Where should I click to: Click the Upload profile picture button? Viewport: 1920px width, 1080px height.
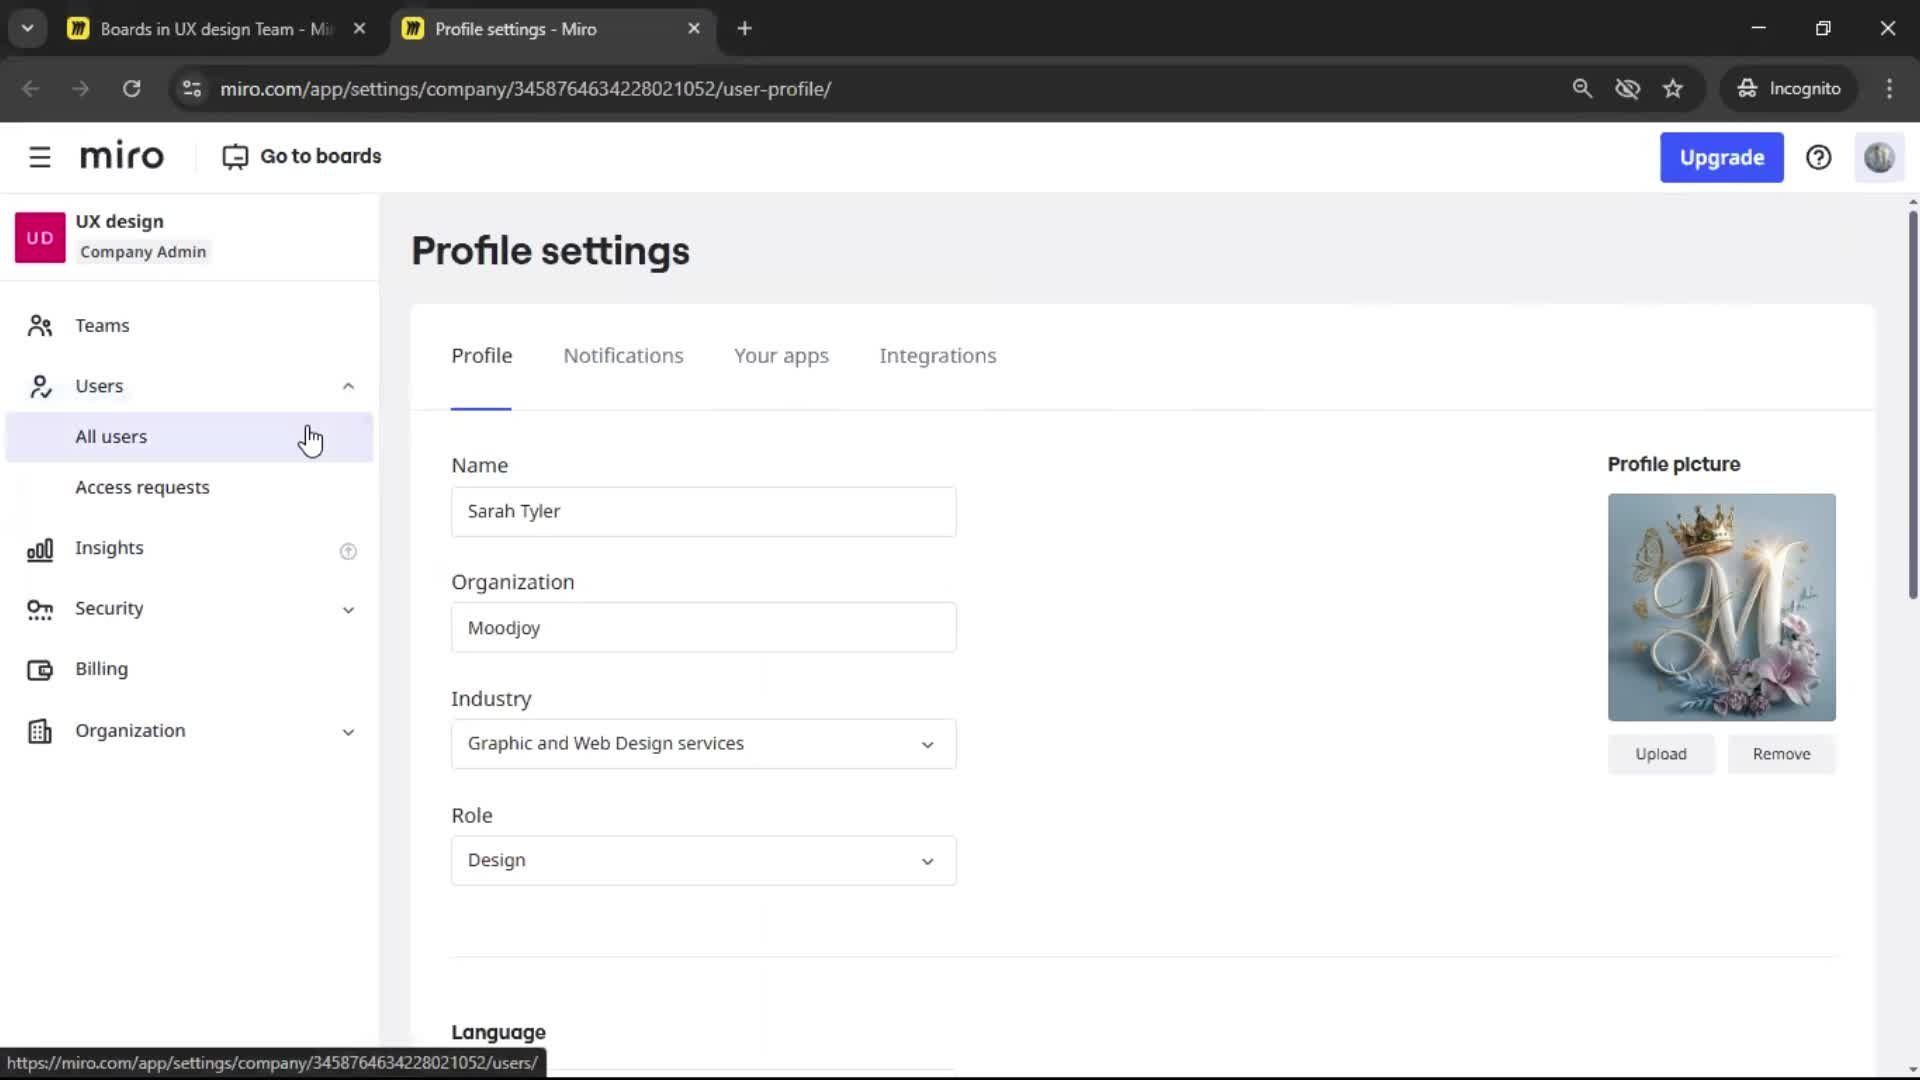(x=1660, y=754)
